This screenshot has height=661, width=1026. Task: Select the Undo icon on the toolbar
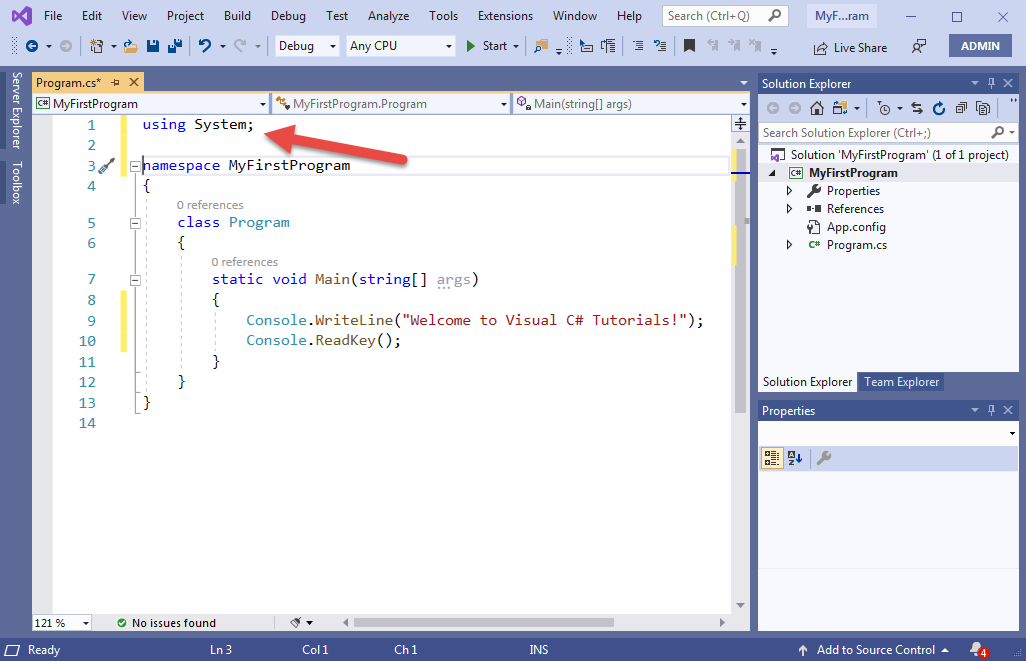[x=207, y=47]
